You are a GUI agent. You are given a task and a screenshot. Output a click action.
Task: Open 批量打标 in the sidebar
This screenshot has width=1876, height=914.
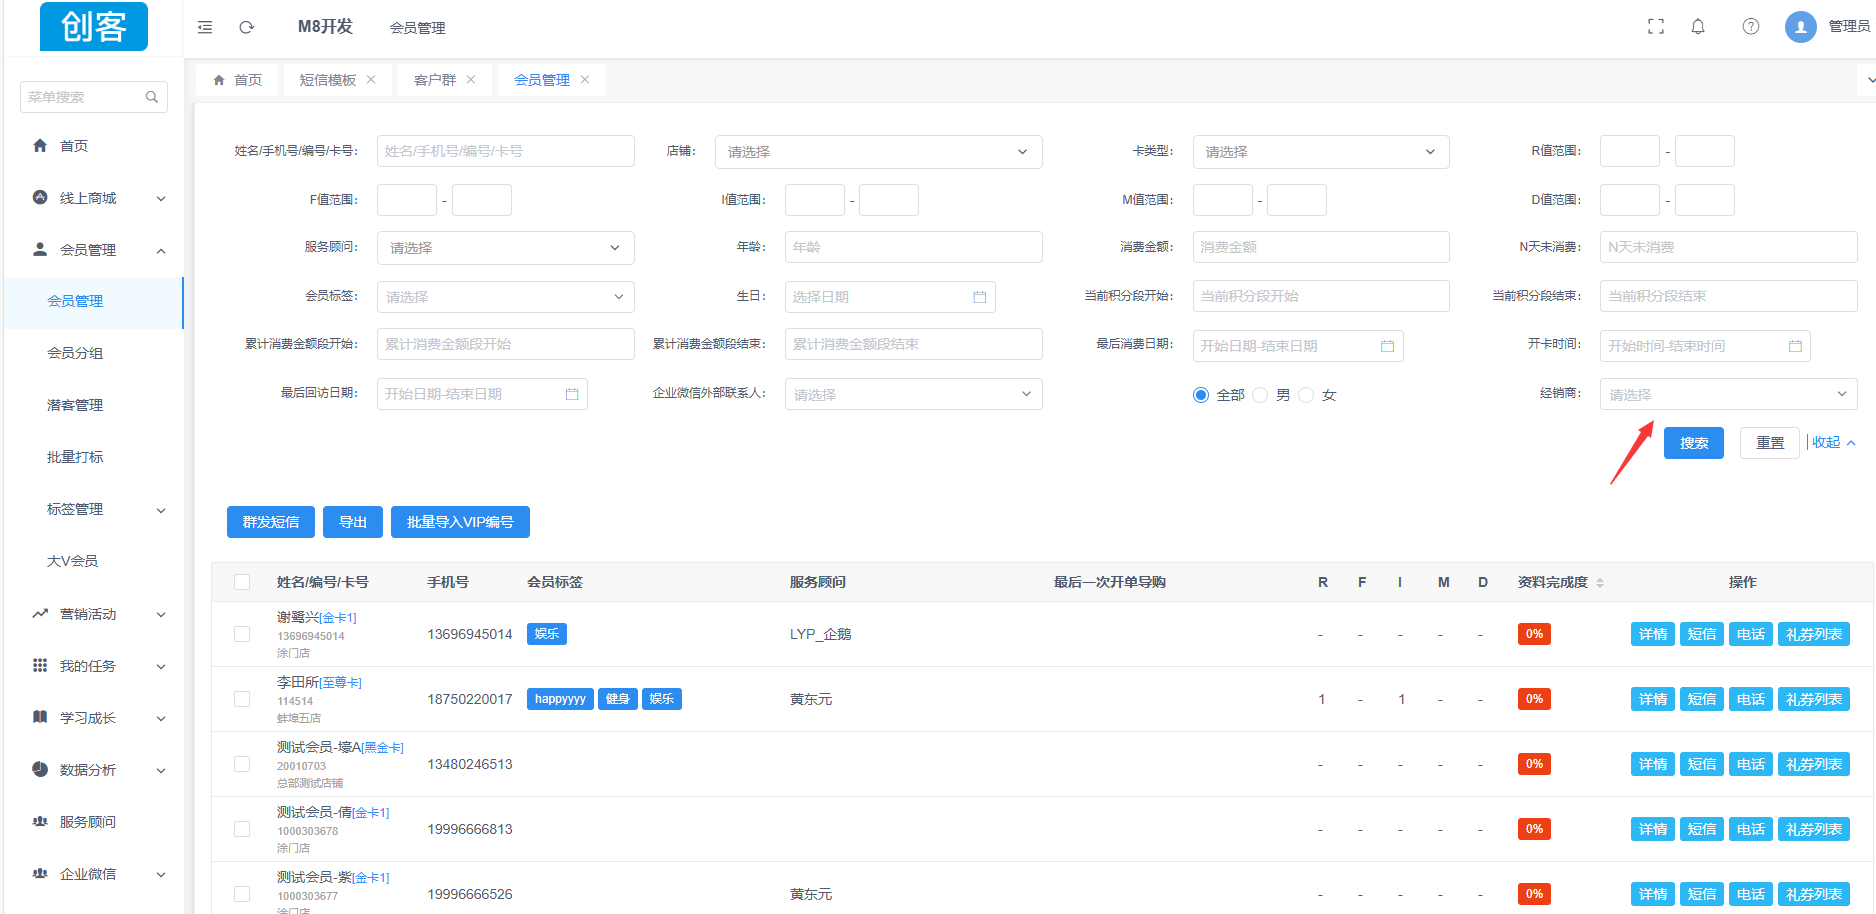coord(75,457)
